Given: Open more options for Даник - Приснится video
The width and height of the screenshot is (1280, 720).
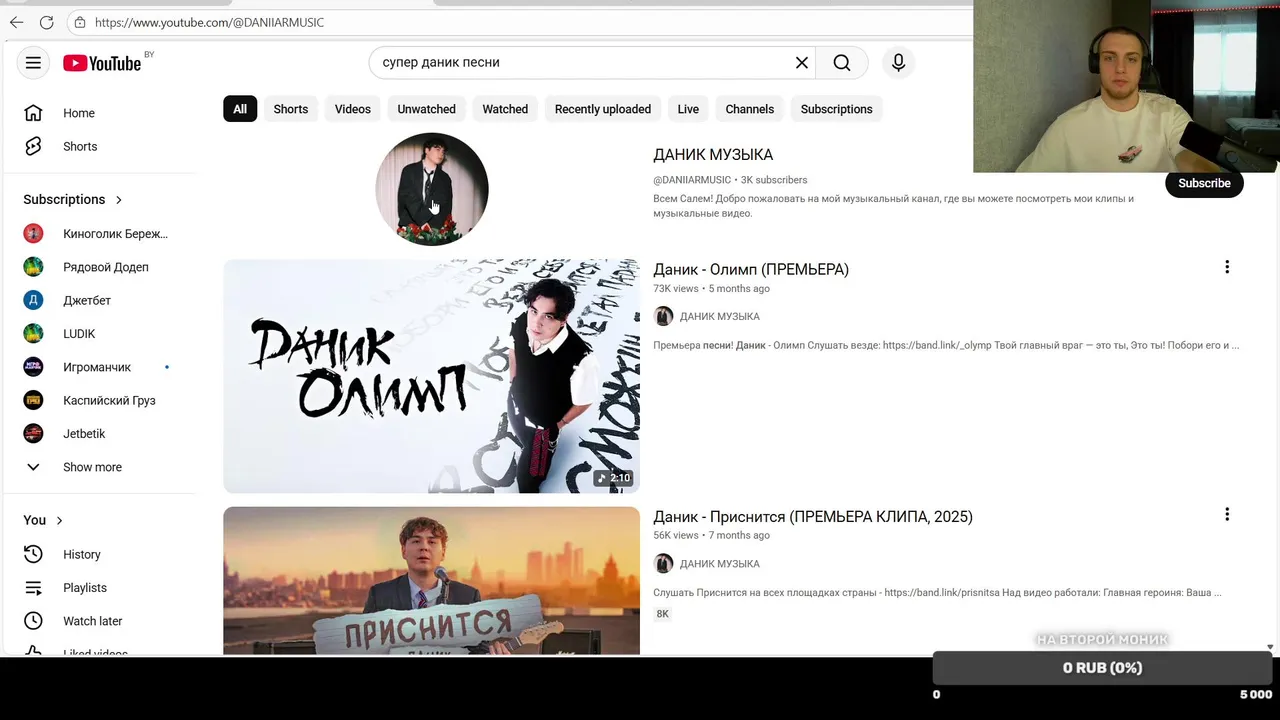Looking at the screenshot, I should pyautogui.click(x=1227, y=514).
